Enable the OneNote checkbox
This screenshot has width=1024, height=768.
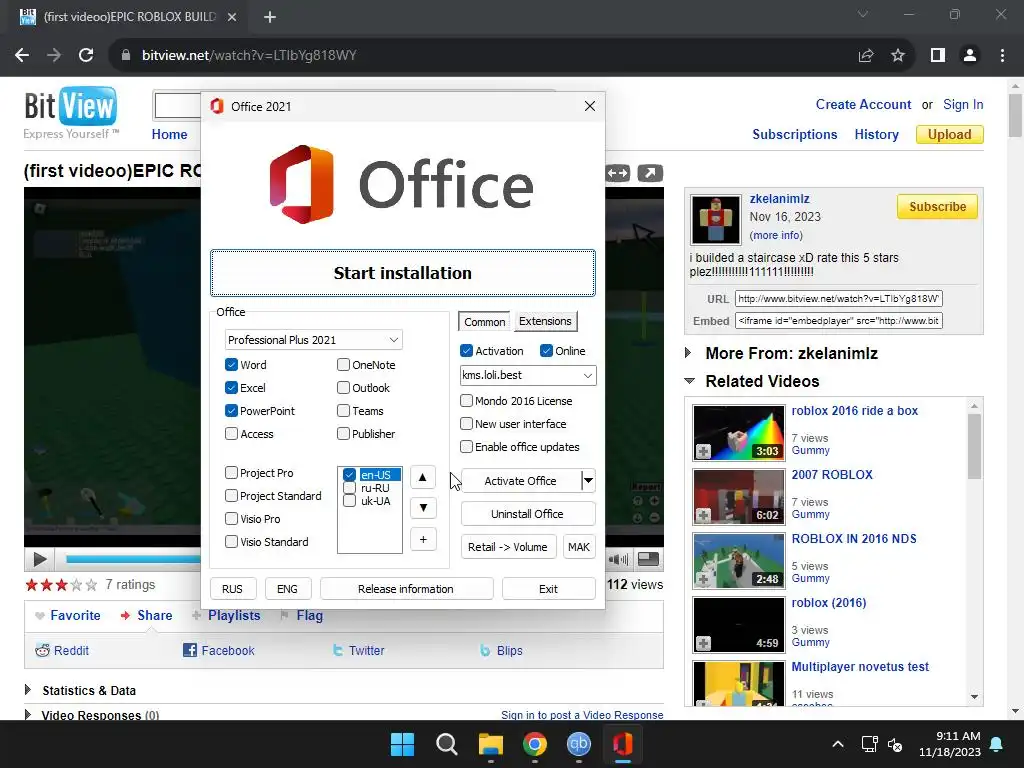(344, 364)
